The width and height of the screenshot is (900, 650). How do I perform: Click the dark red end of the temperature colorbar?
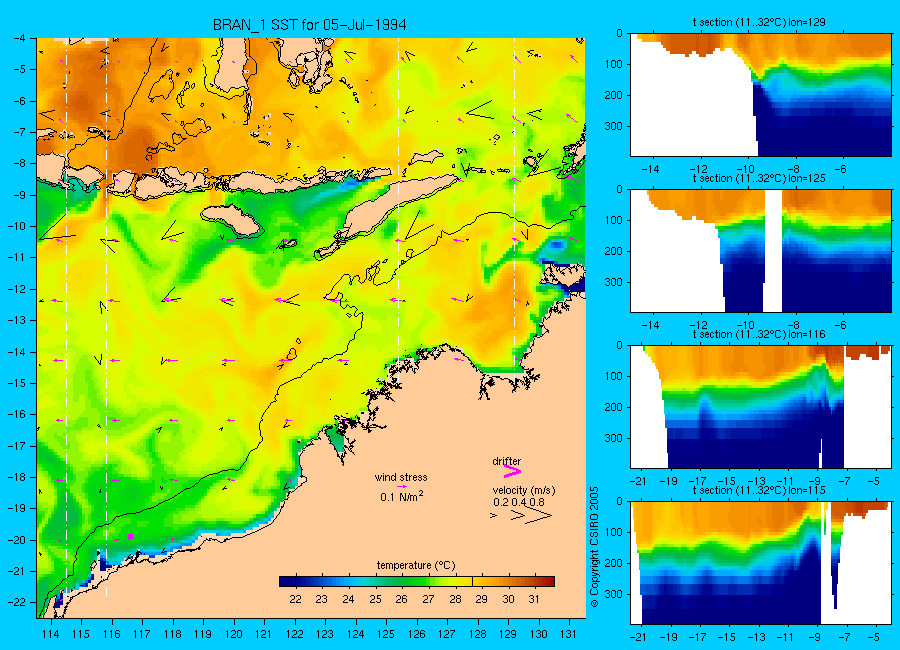coord(549,582)
